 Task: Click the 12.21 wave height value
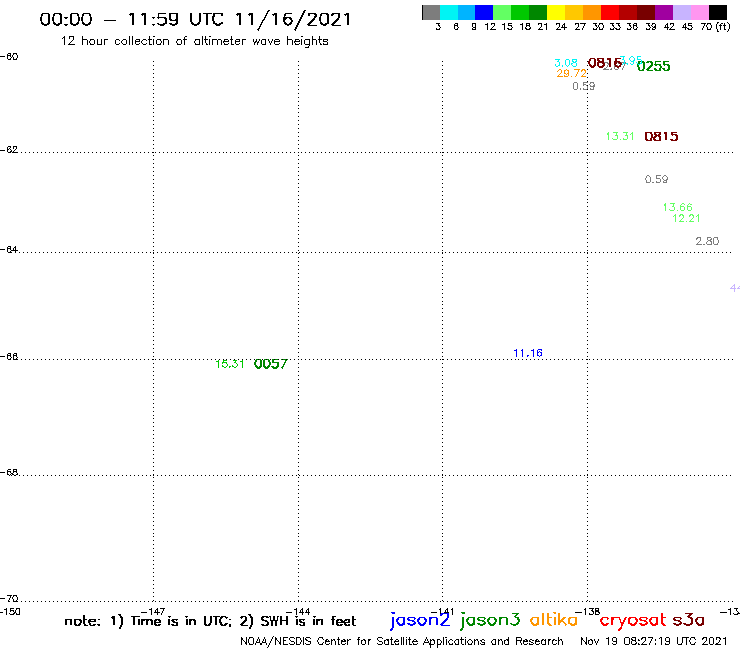[686, 218]
